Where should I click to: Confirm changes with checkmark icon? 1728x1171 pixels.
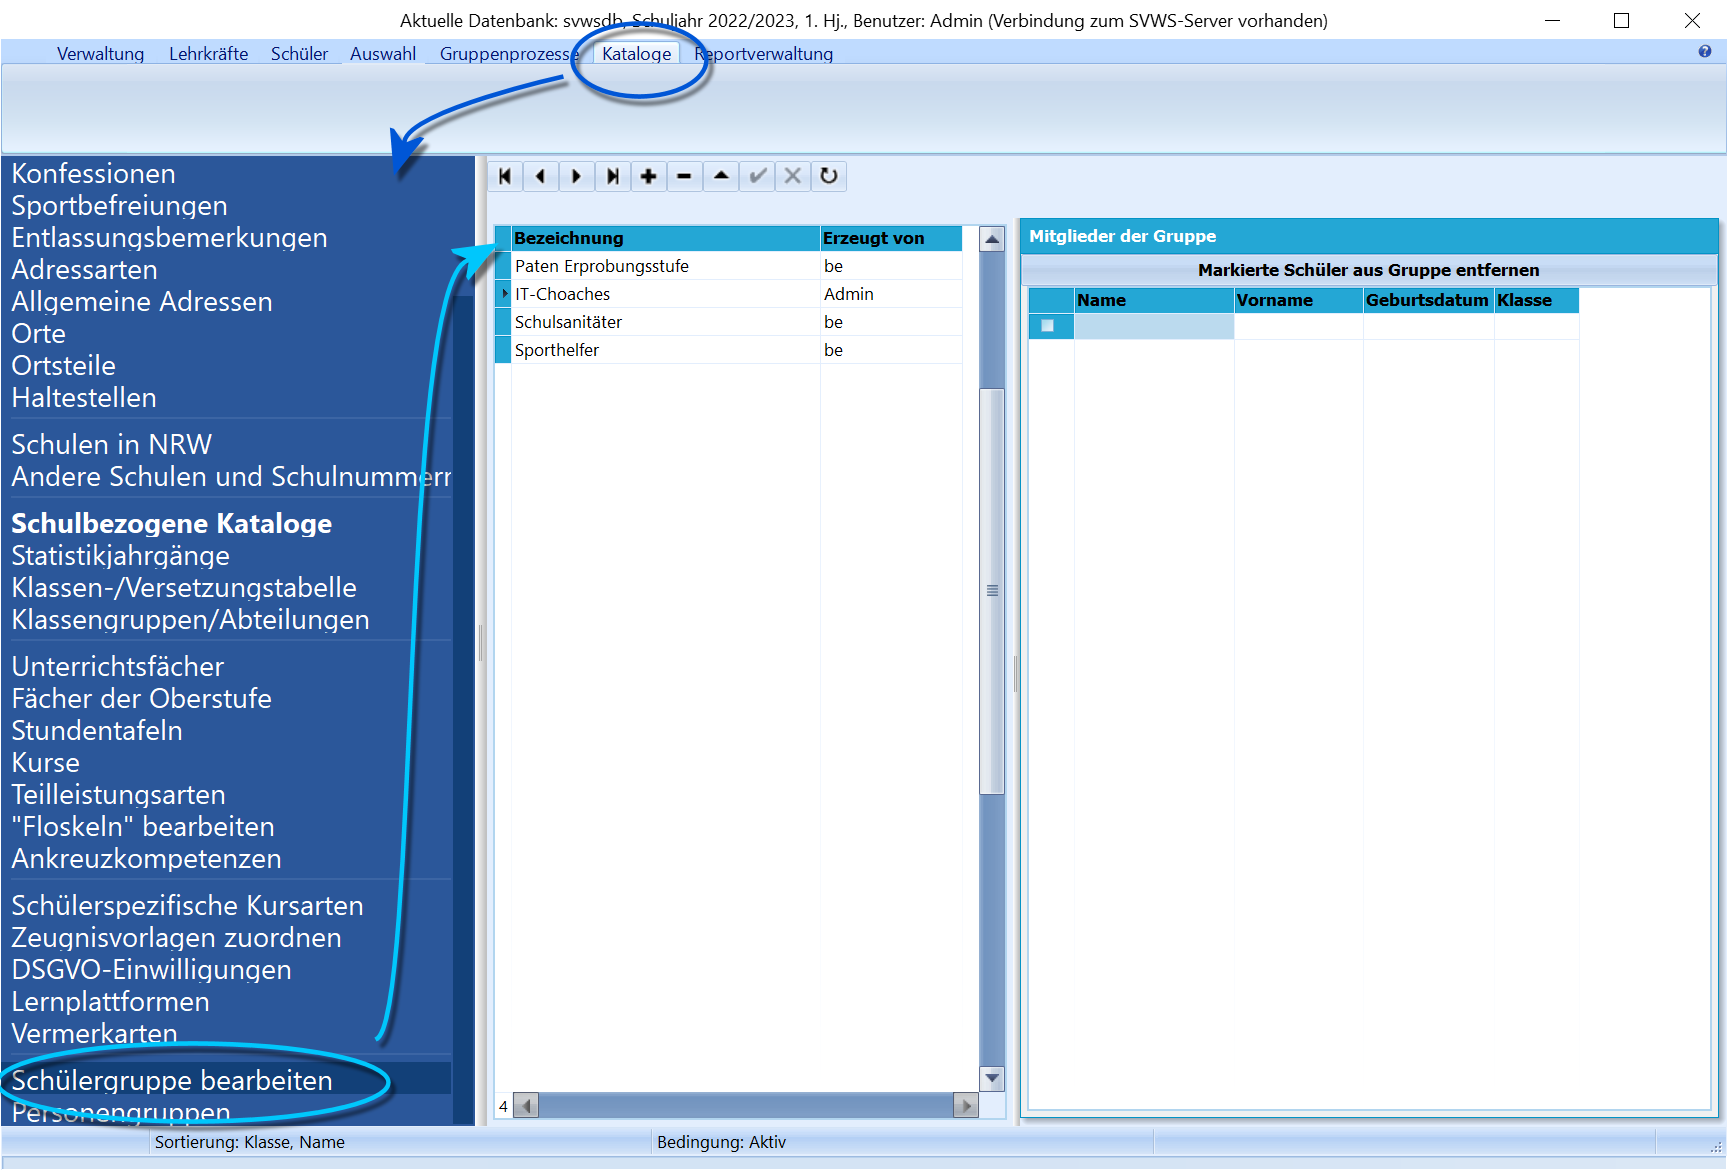click(758, 177)
